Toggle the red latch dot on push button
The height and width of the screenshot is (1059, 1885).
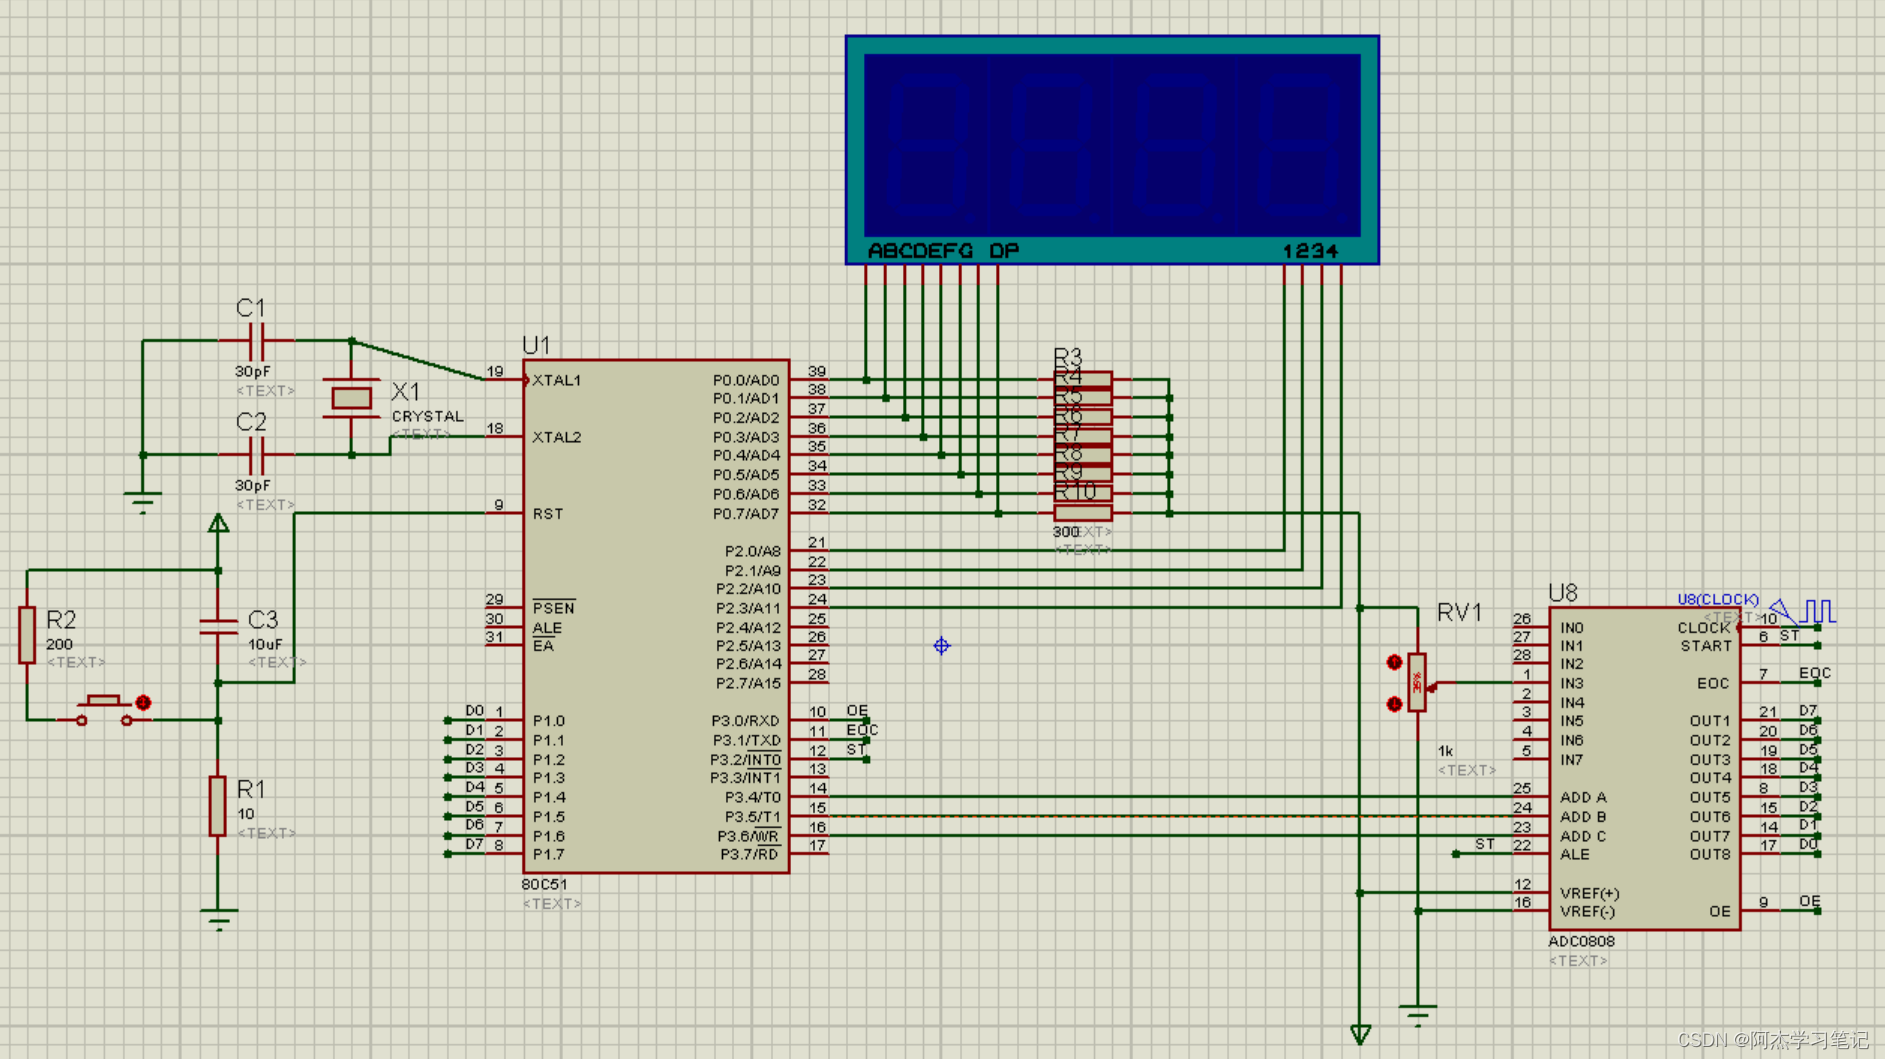click(143, 703)
